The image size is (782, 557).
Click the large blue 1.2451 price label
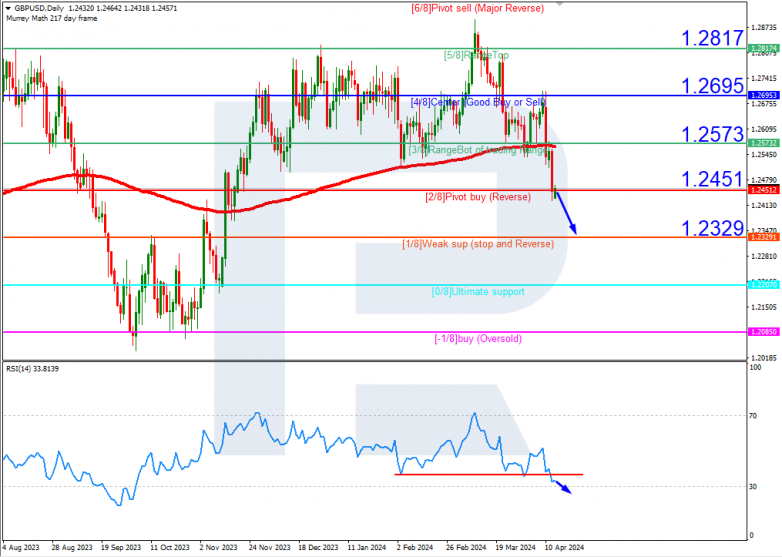pos(712,179)
